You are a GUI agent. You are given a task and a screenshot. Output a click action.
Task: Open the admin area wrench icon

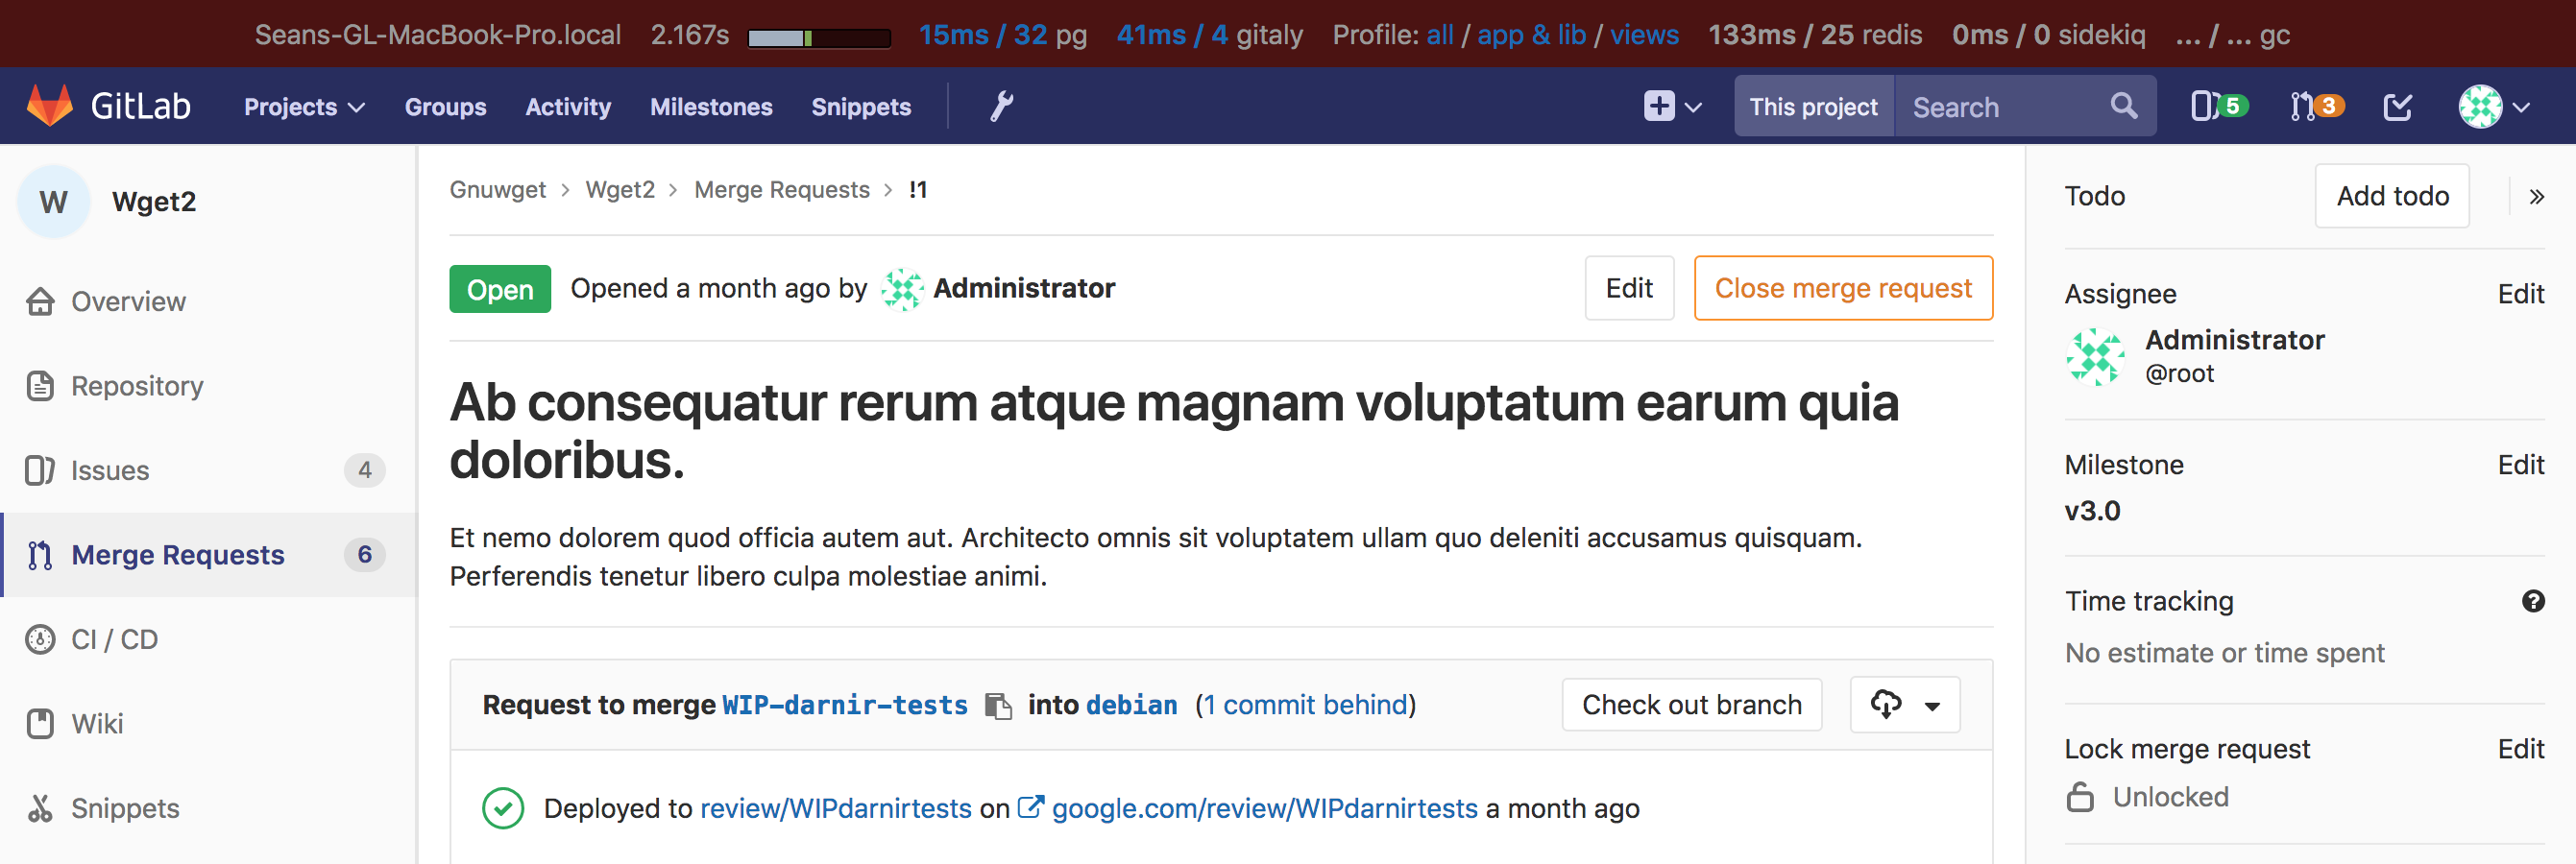pos(1001,106)
